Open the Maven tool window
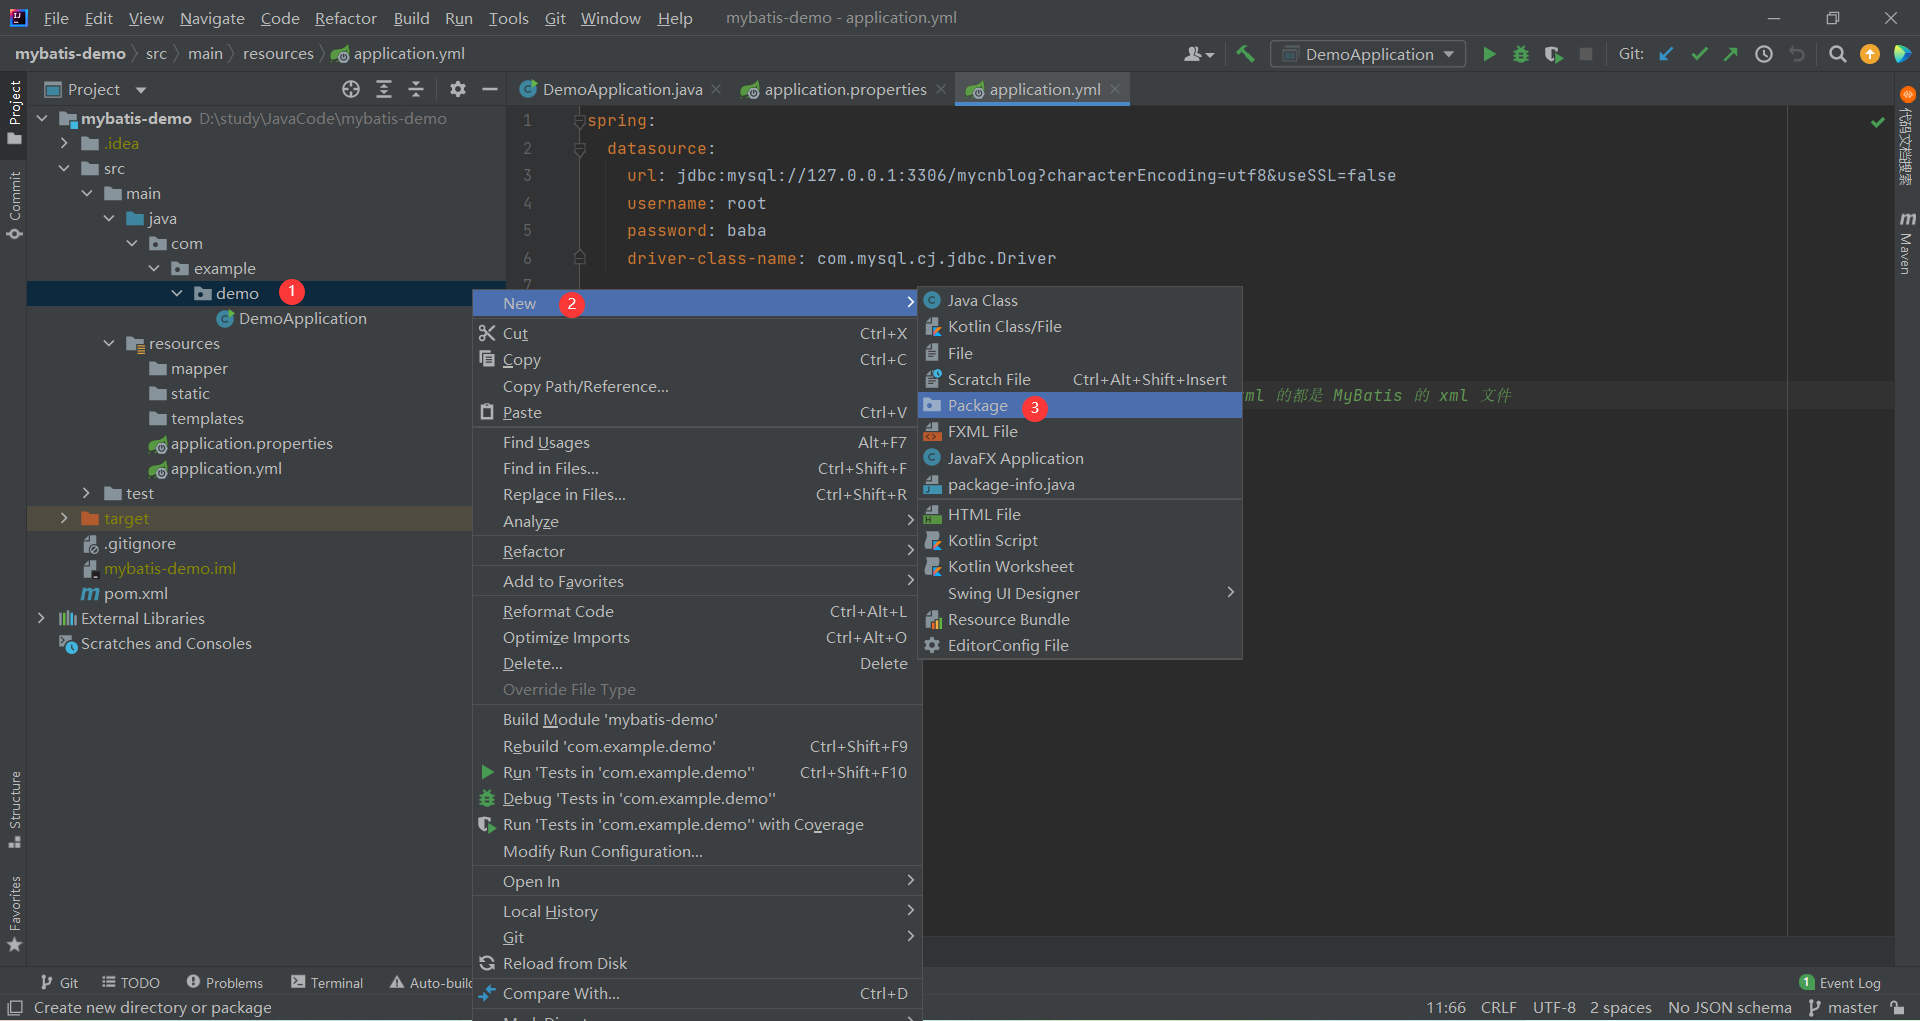1920x1021 pixels. click(1906, 242)
